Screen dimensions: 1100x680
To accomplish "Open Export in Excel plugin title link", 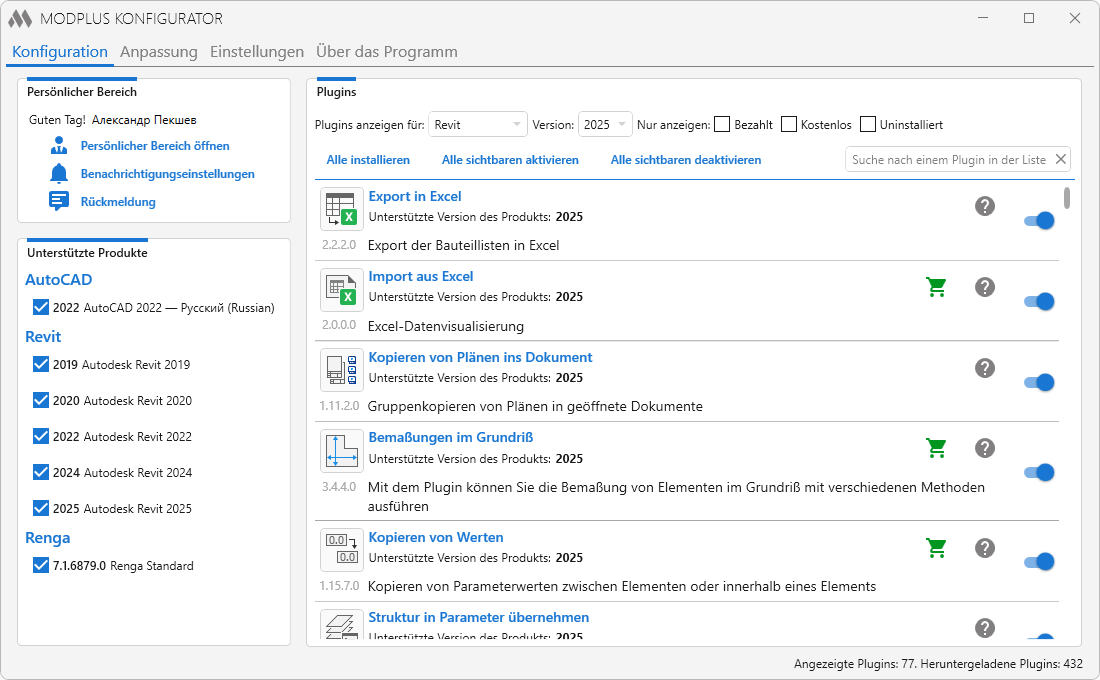I will click(415, 196).
